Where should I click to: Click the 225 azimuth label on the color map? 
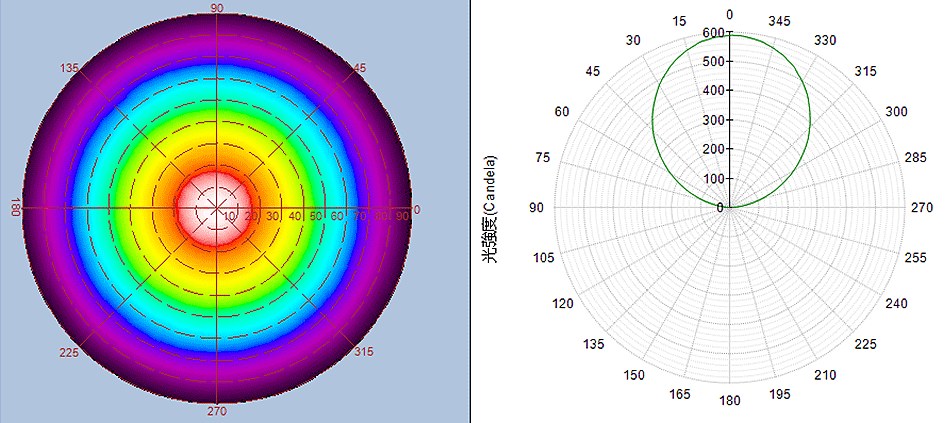pyautogui.click(x=69, y=352)
